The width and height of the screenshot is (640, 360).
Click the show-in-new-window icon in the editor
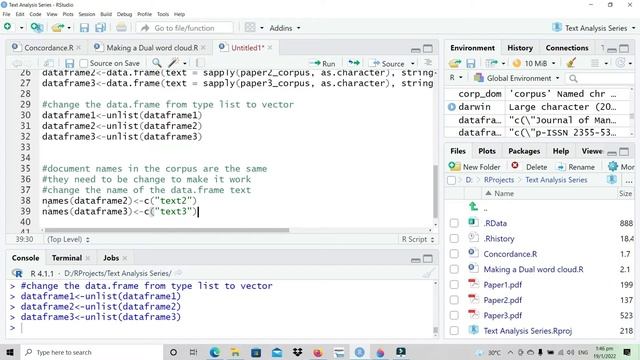pos(49,63)
